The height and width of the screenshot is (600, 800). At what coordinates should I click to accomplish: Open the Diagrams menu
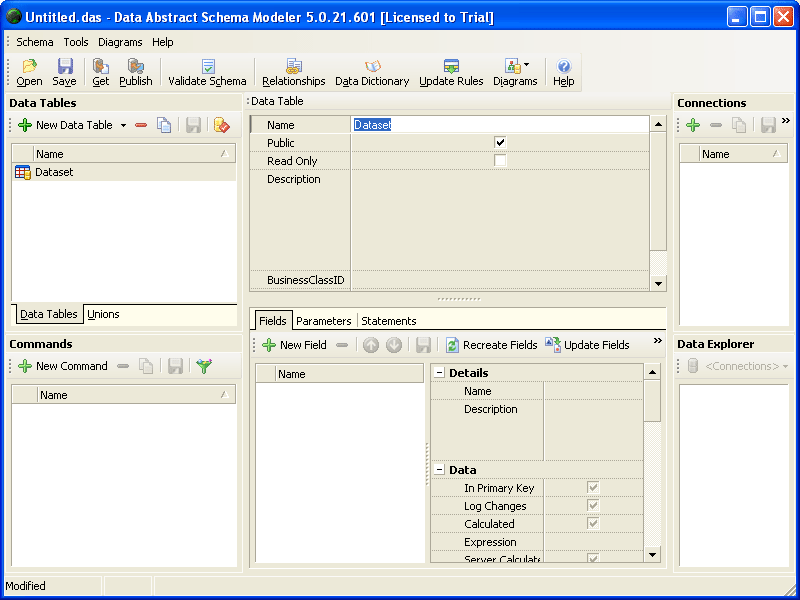[120, 42]
